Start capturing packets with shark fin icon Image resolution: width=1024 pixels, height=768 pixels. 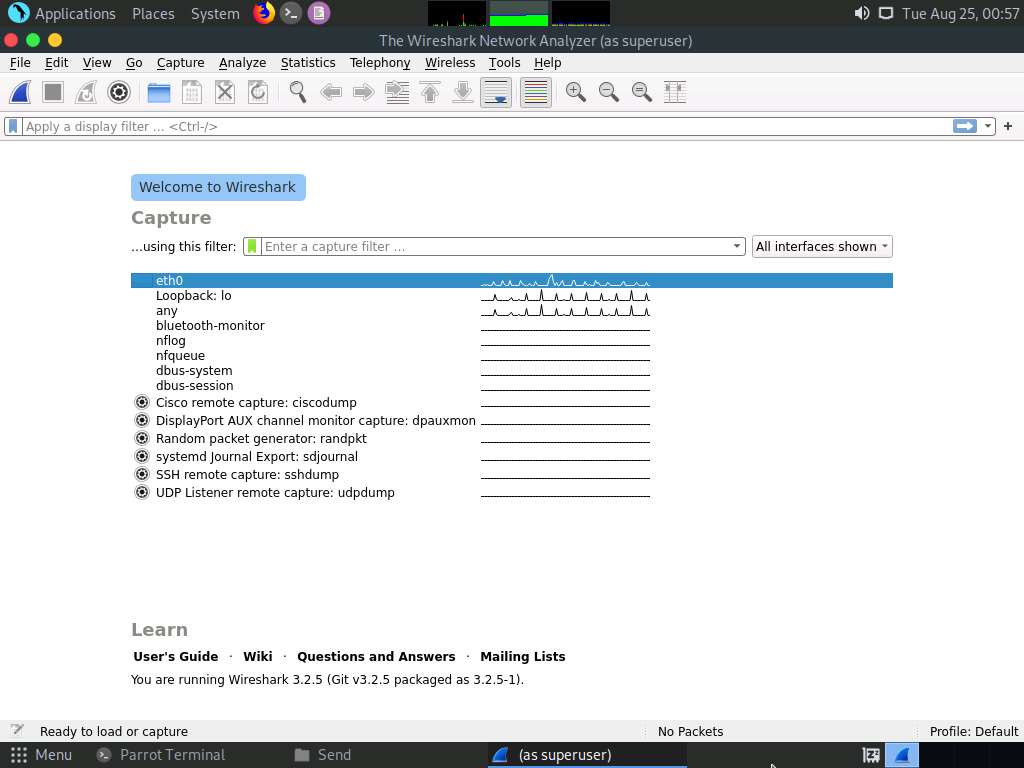[20, 92]
